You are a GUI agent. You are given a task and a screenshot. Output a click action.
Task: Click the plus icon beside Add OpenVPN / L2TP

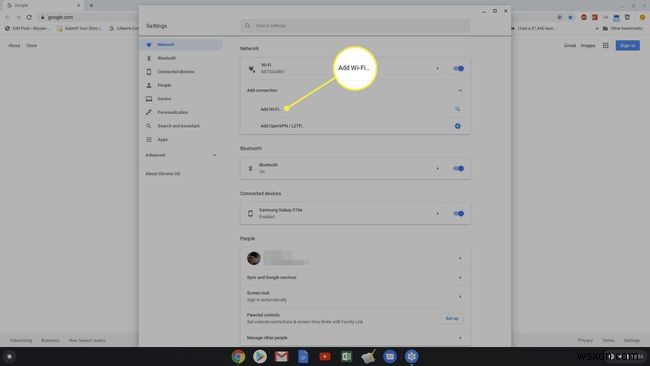tap(458, 126)
